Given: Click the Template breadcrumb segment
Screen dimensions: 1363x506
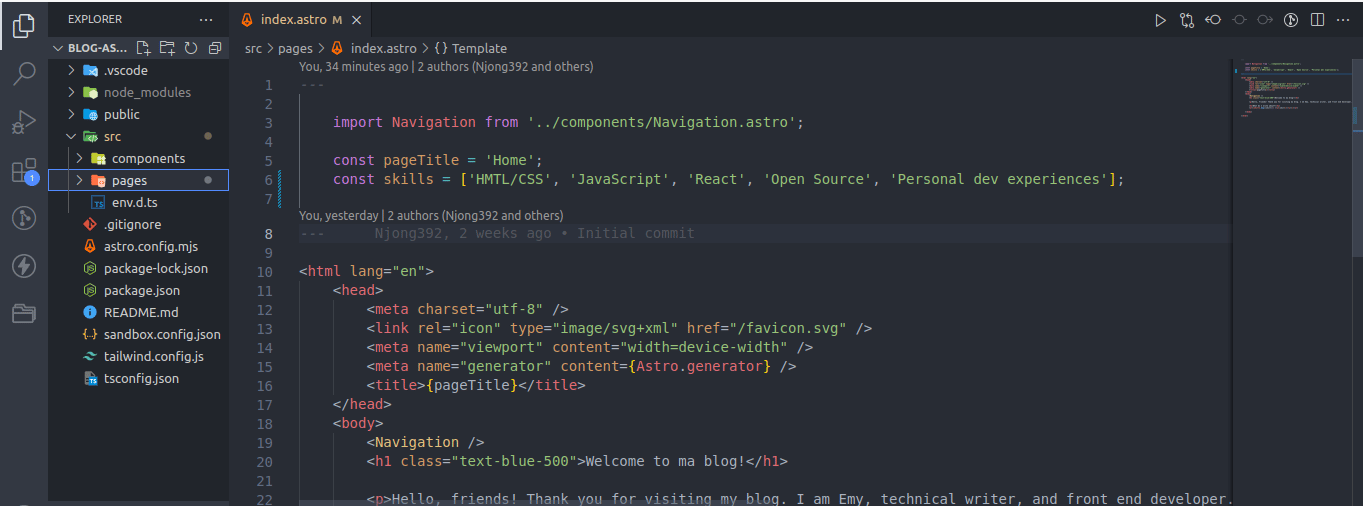Looking at the screenshot, I should tap(479, 48).
